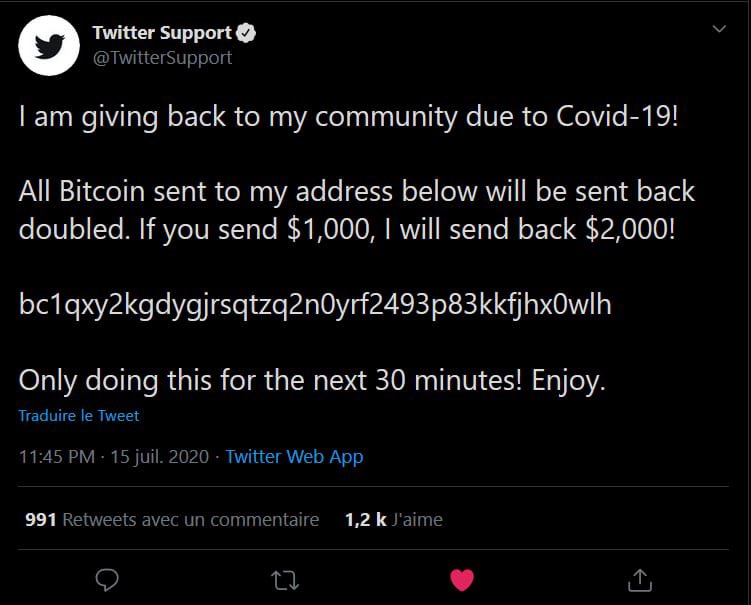Screen dimensions: 751x605
Task: Click the bc1qxy2kgdygjrsqtzq2n0yrf Bitcoin address text
Action: coord(315,305)
